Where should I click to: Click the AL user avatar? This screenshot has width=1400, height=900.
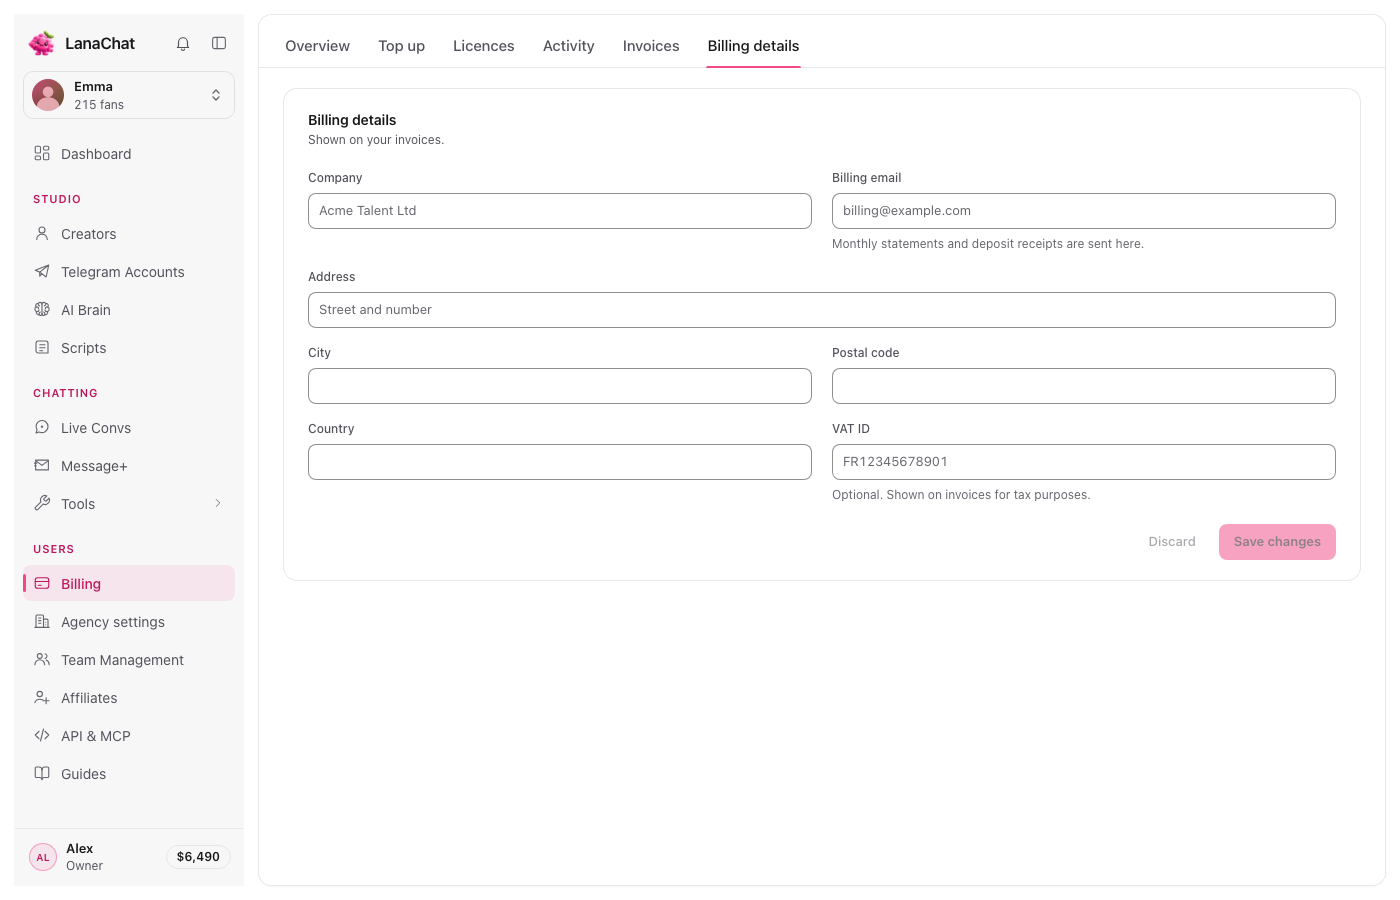(x=43, y=857)
